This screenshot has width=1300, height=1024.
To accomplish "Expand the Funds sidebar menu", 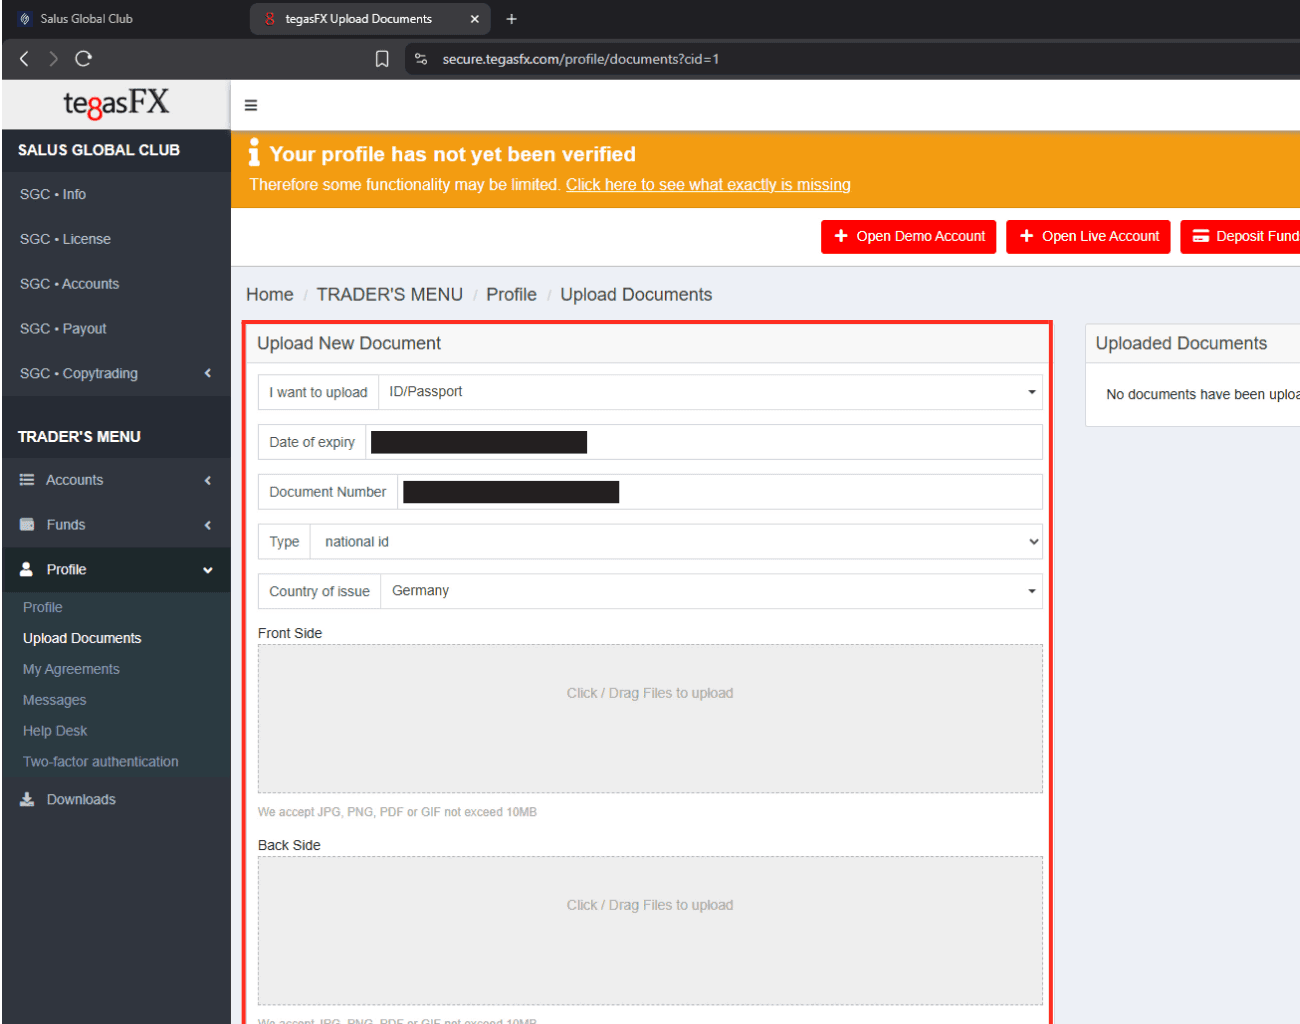I will pyautogui.click(x=116, y=525).
